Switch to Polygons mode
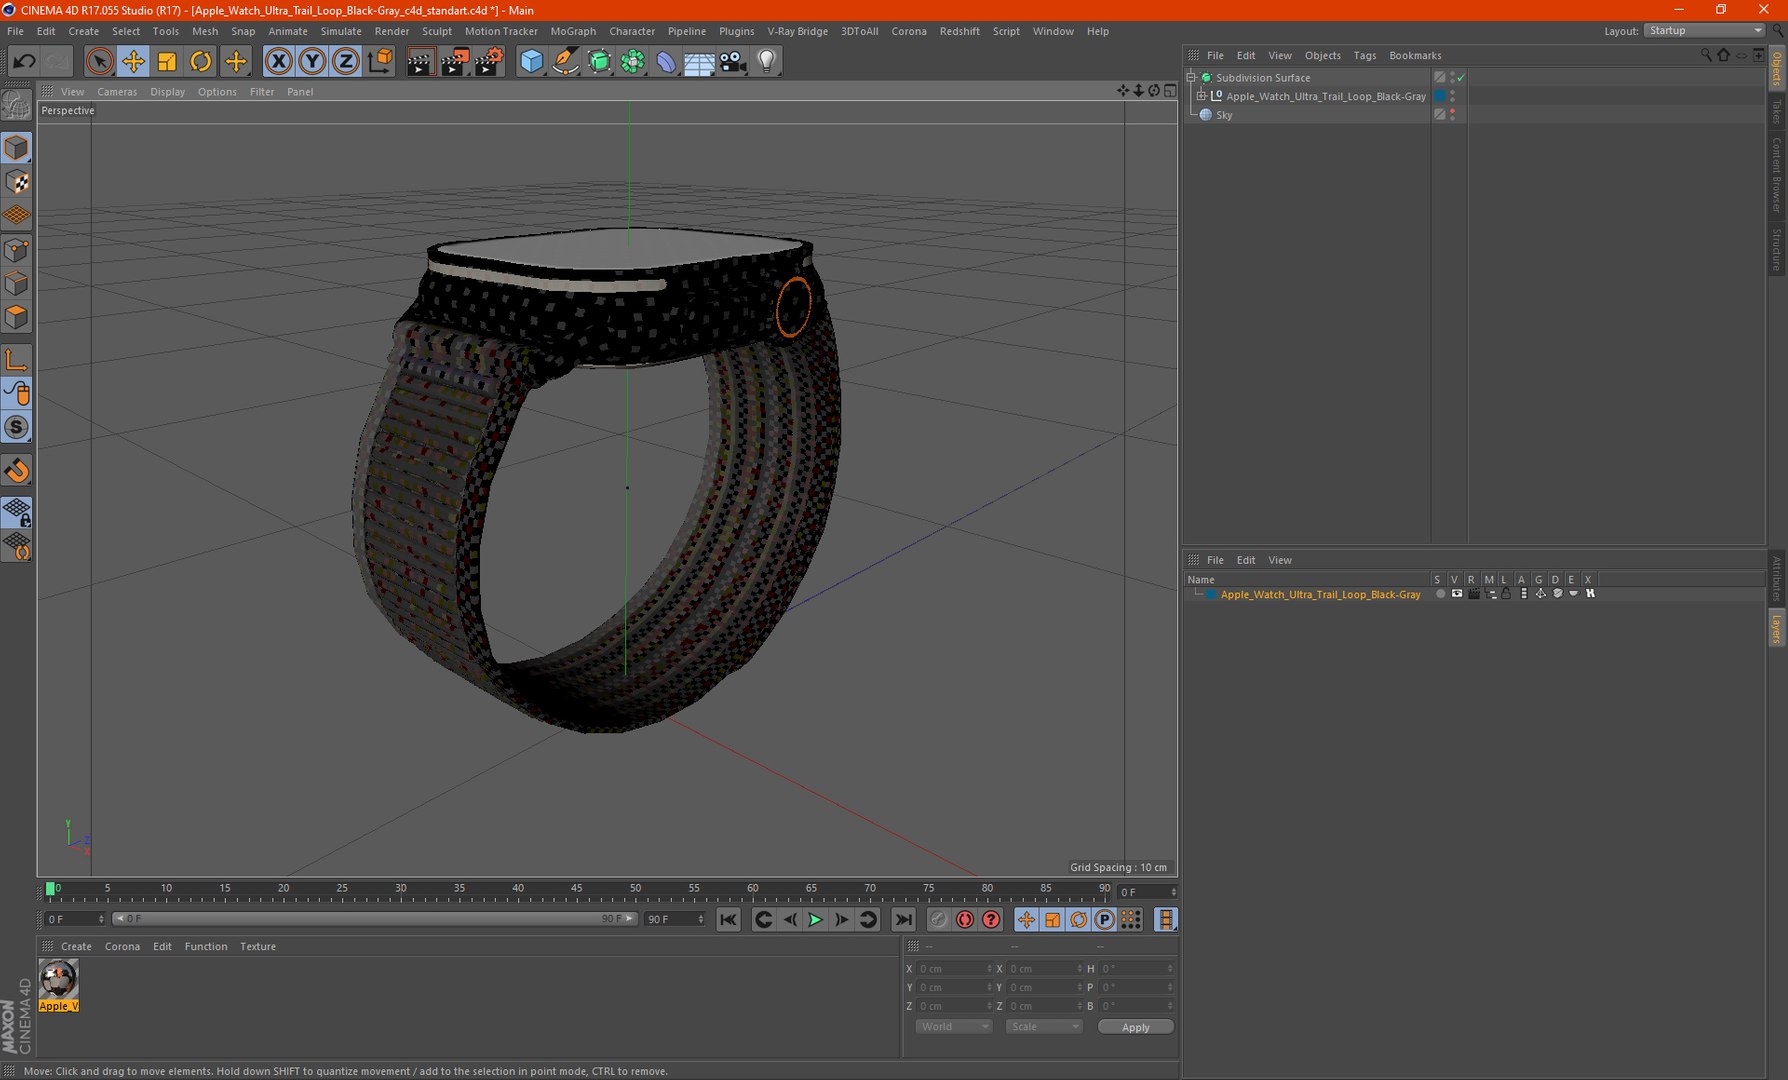1788x1080 pixels. click(x=17, y=318)
